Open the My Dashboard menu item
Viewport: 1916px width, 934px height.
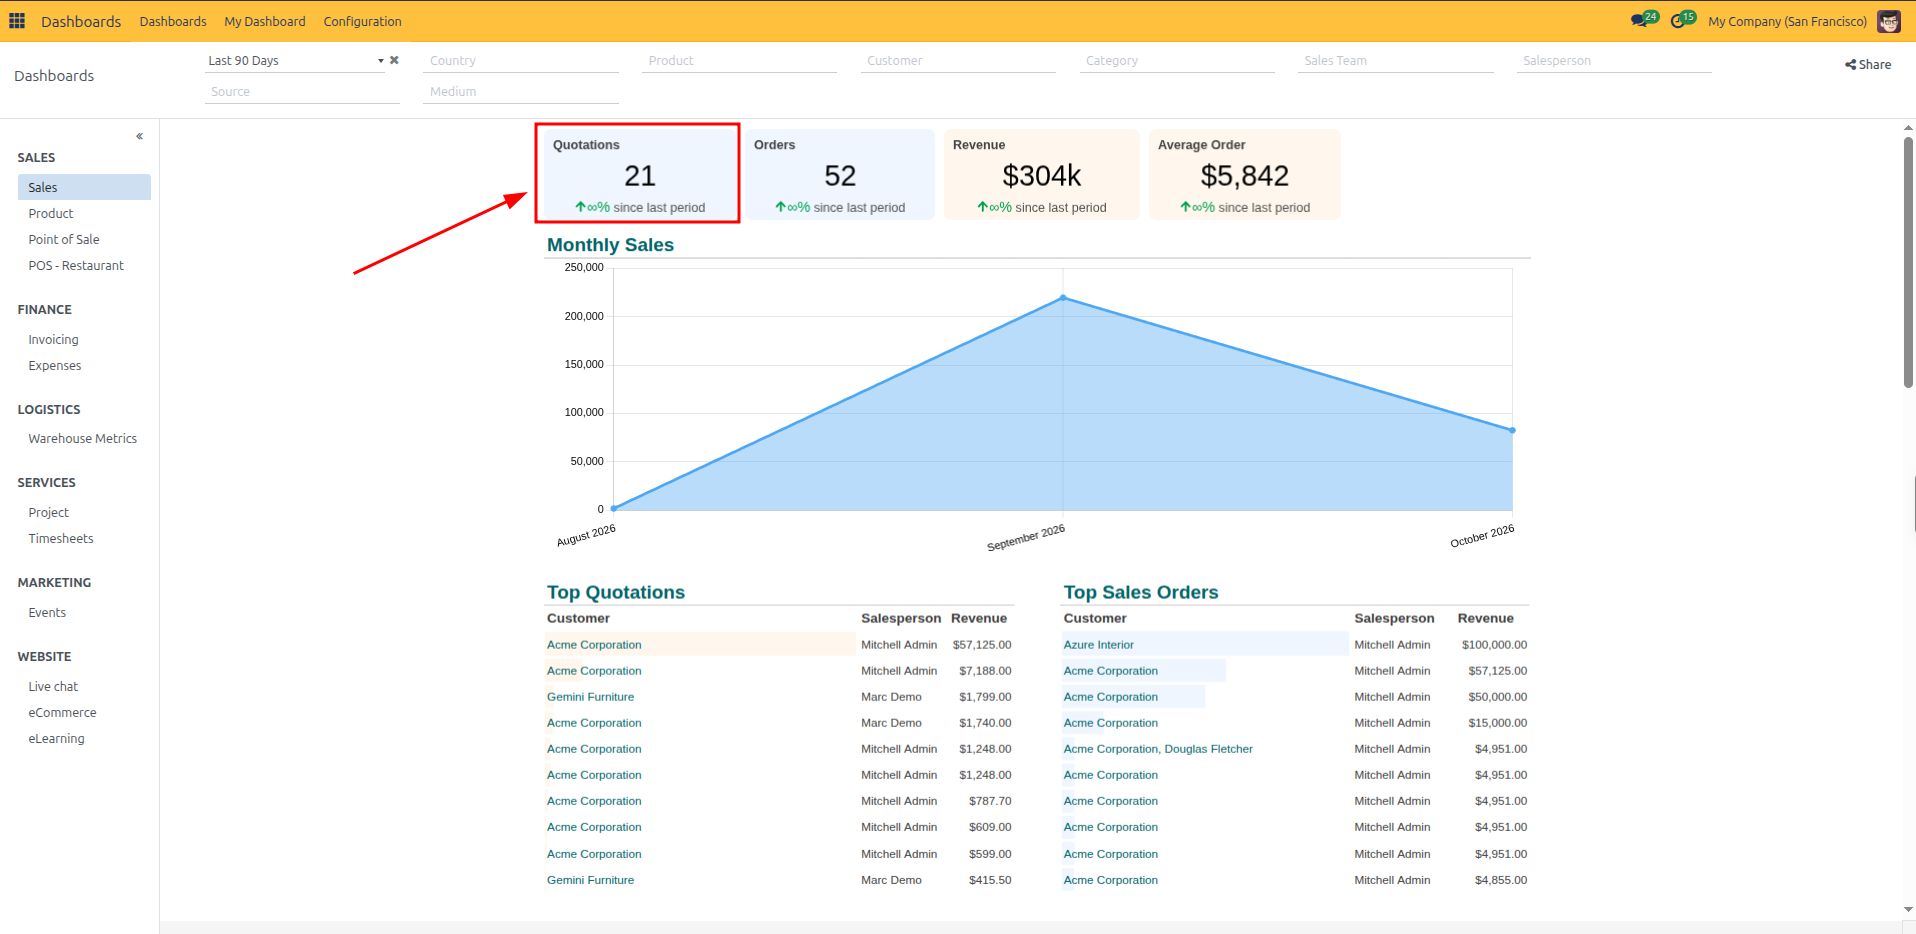point(265,21)
